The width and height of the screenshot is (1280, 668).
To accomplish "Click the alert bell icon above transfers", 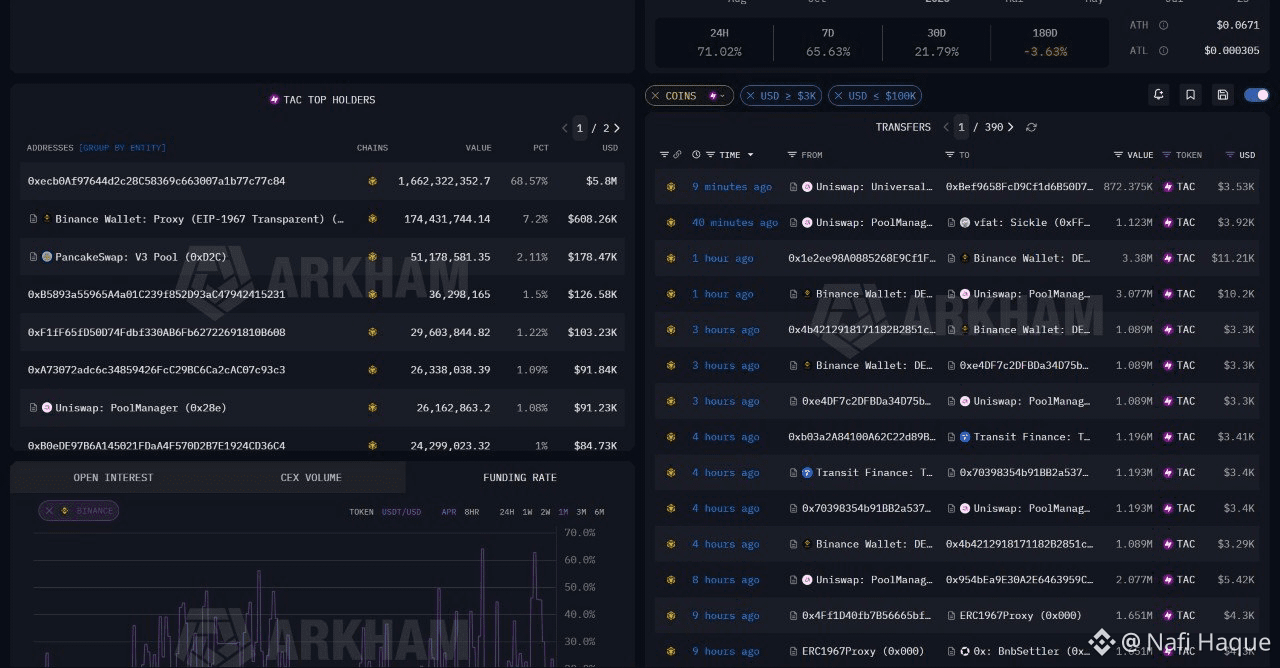I will (1159, 95).
